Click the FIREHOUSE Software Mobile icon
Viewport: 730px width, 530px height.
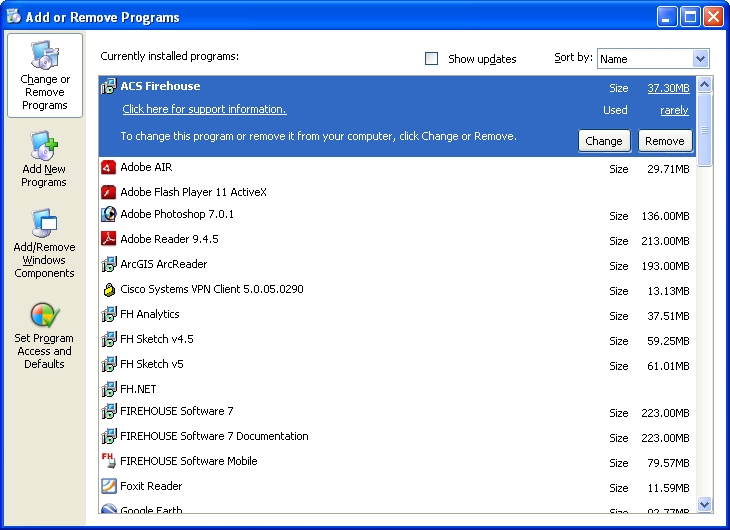click(108, 461)
